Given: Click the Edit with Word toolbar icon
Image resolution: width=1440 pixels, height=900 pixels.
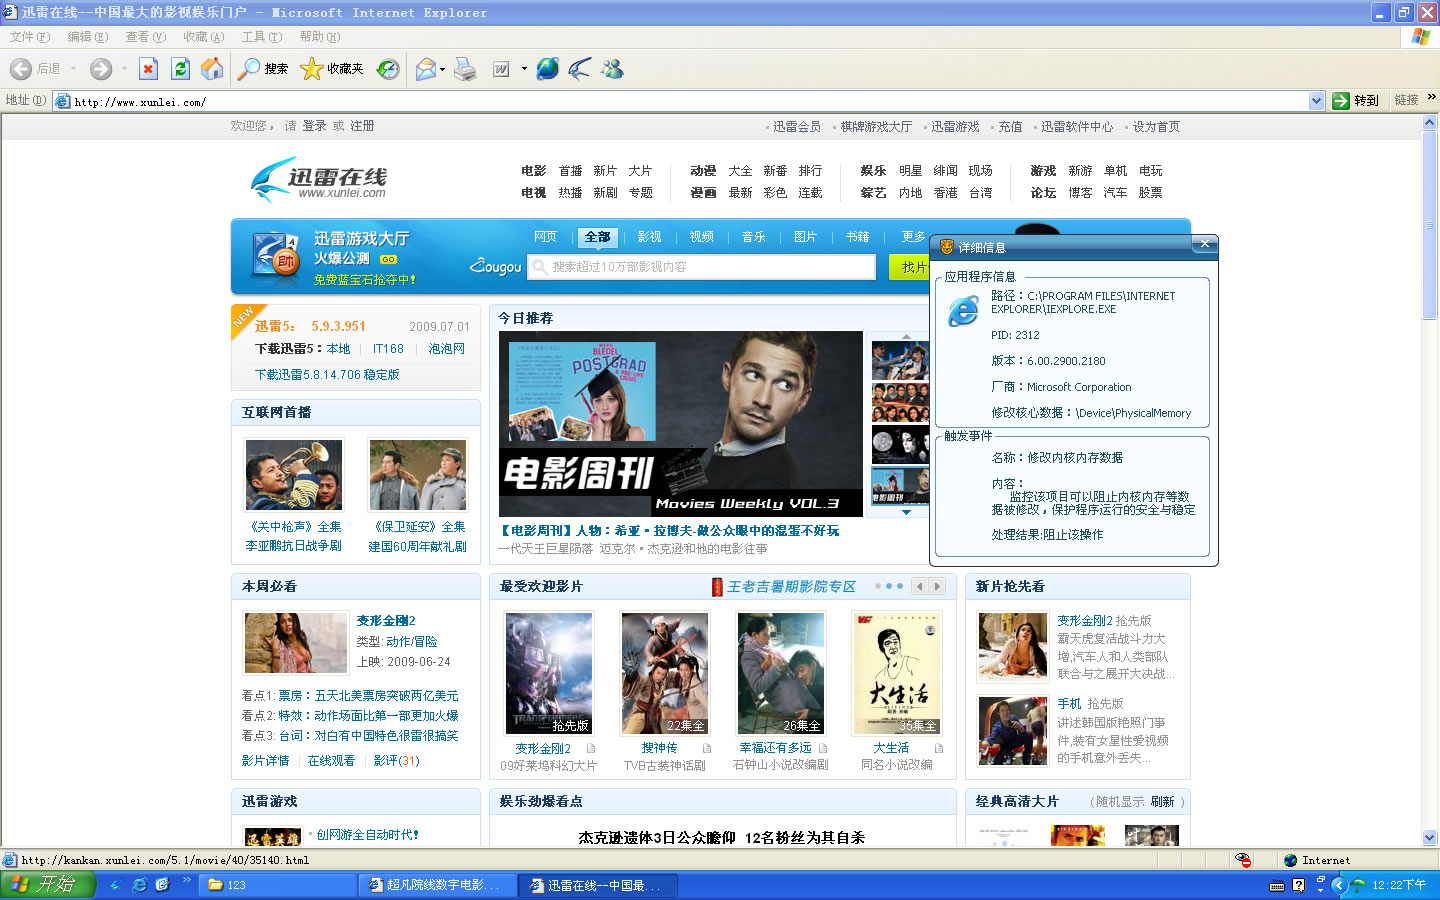Looking at the screenshot, I should pos(502,68).
